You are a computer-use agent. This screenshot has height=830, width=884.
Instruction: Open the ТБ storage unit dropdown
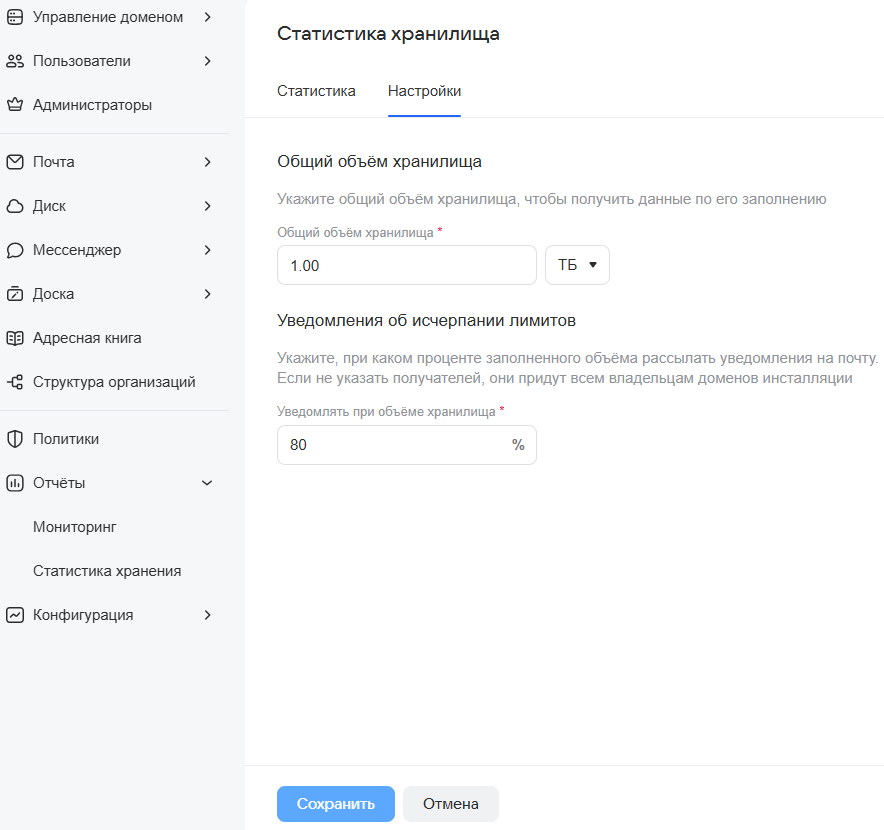(577, 265)
